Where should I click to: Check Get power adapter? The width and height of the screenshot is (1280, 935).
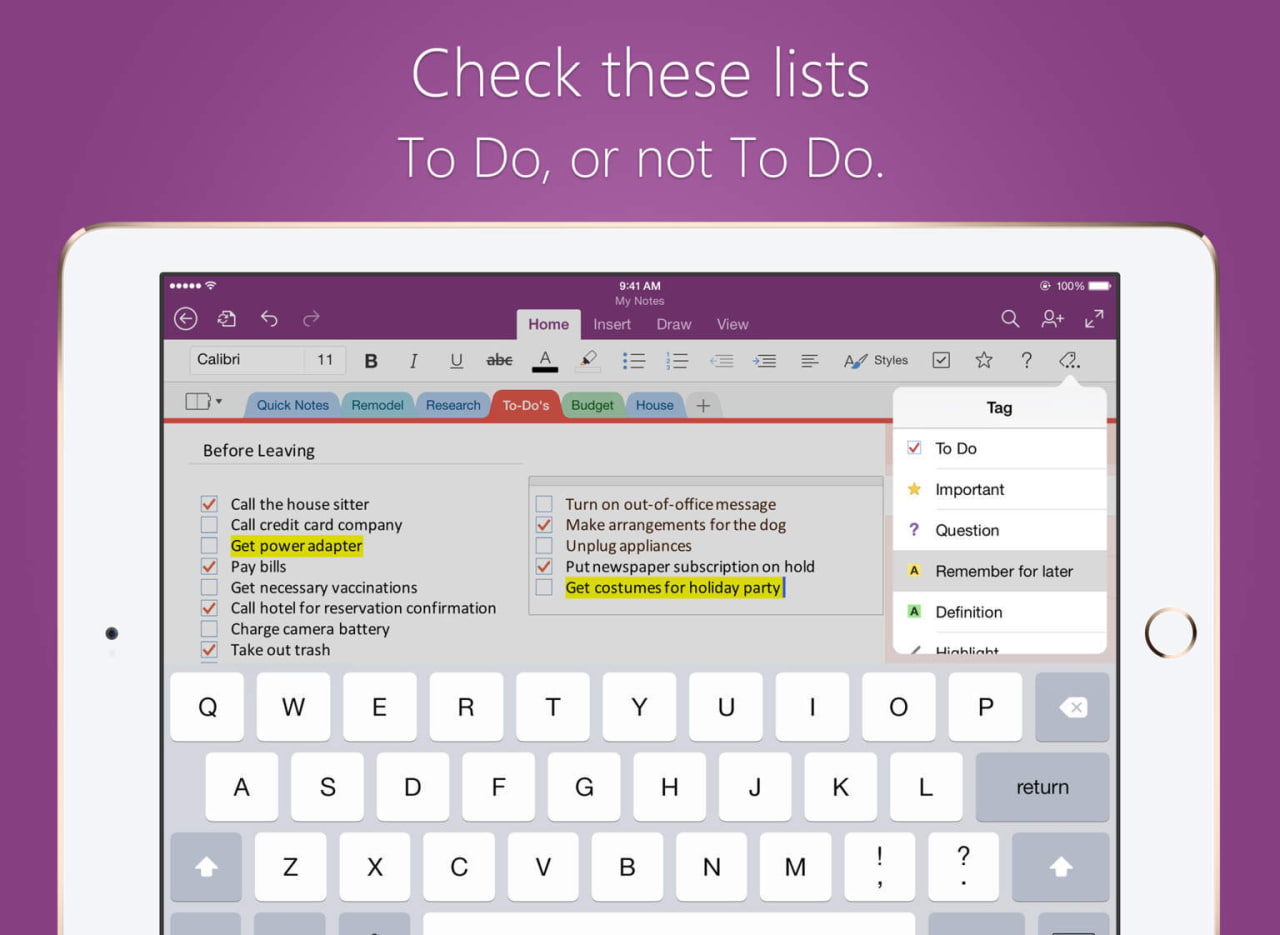(209, 546)
